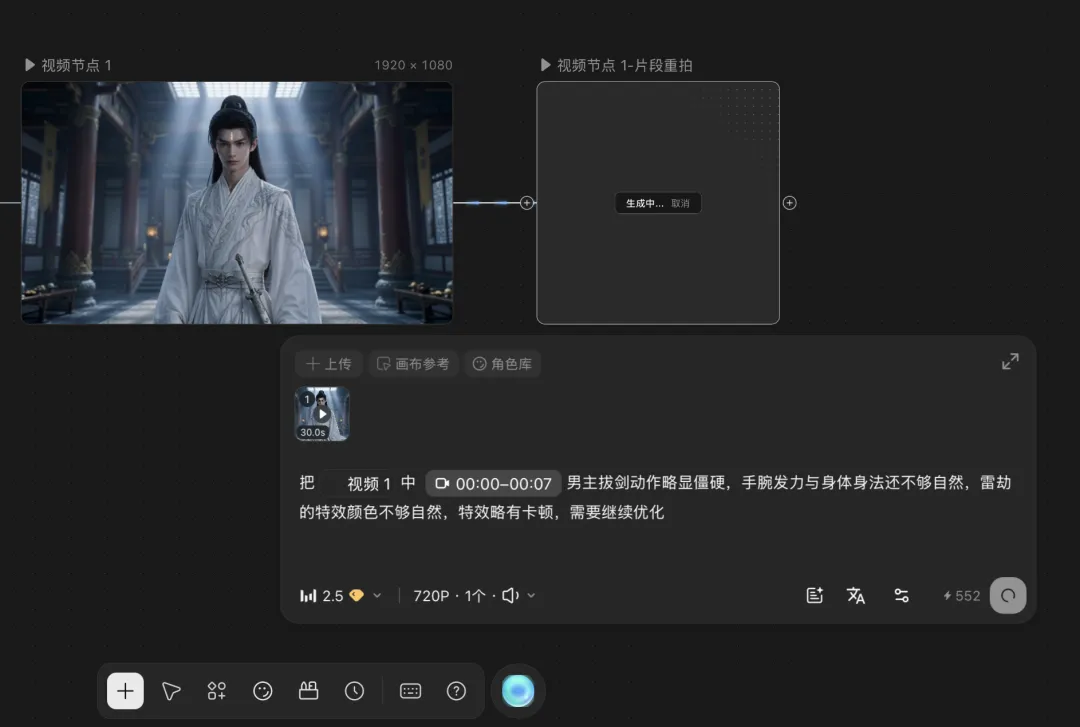Image resolution: width=1080 pixels, height=727 pixels.
Task: Click the translate prompt icon
Action: (856, 595)
